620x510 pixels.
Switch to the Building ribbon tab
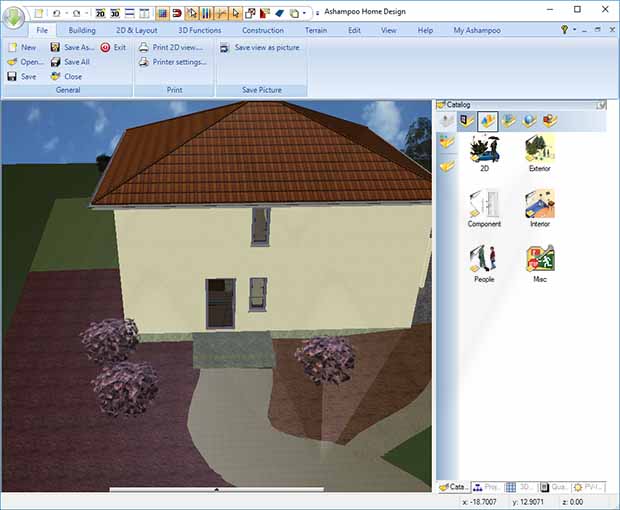[x=82, y=30]
